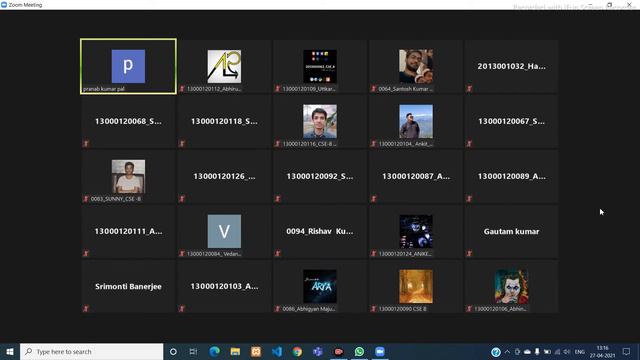Click the 13000120104_Ankit profile photo
Screen dimensions: 640x360
(416, 121)
